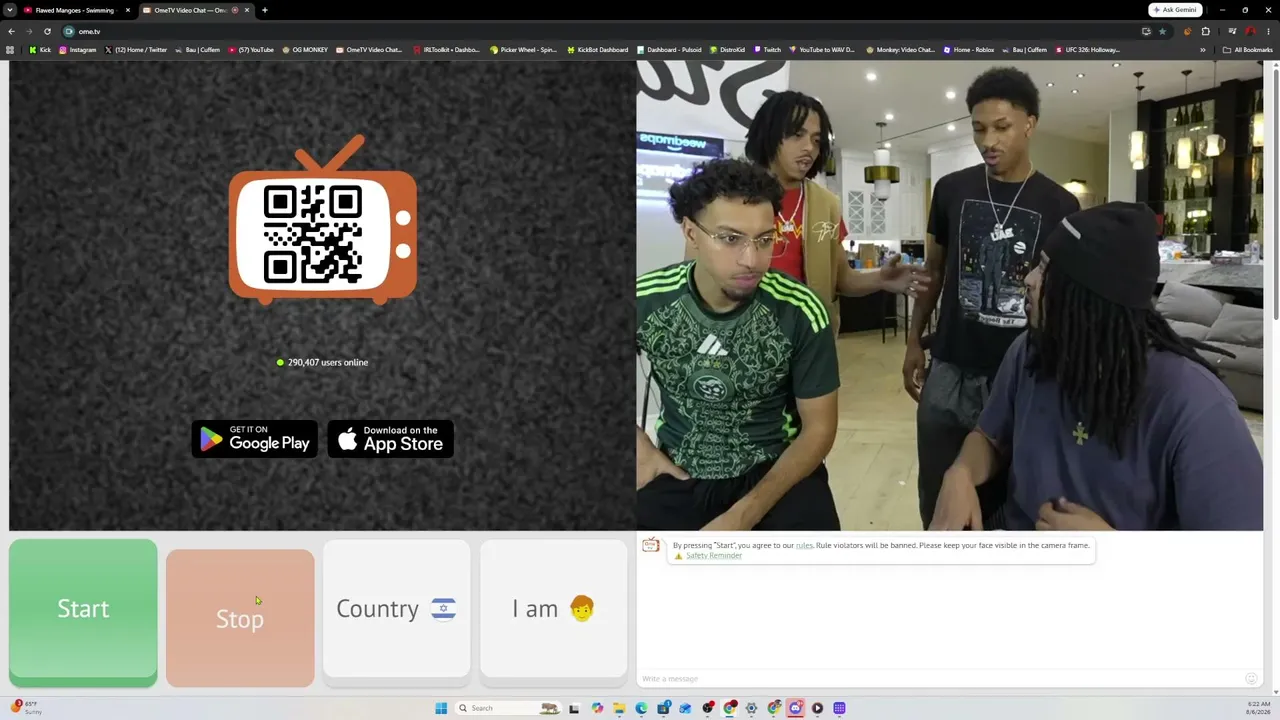This screenshot has height=720, width=1280.
Task: Click the Stop button
Action: 240,618
